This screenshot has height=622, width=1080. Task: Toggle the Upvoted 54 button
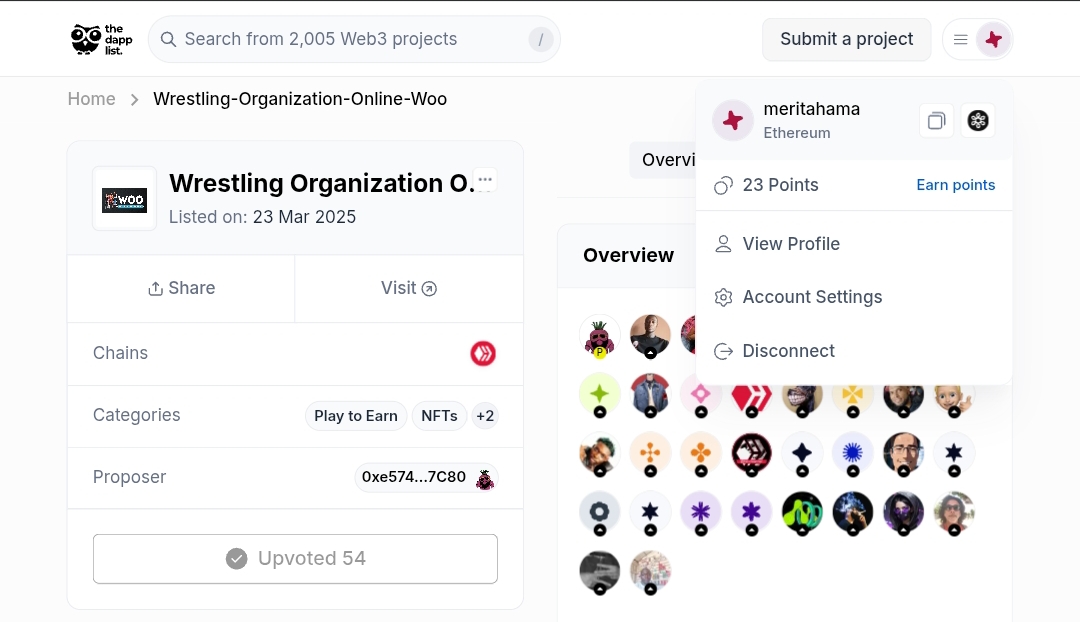(x=295, y=558)
